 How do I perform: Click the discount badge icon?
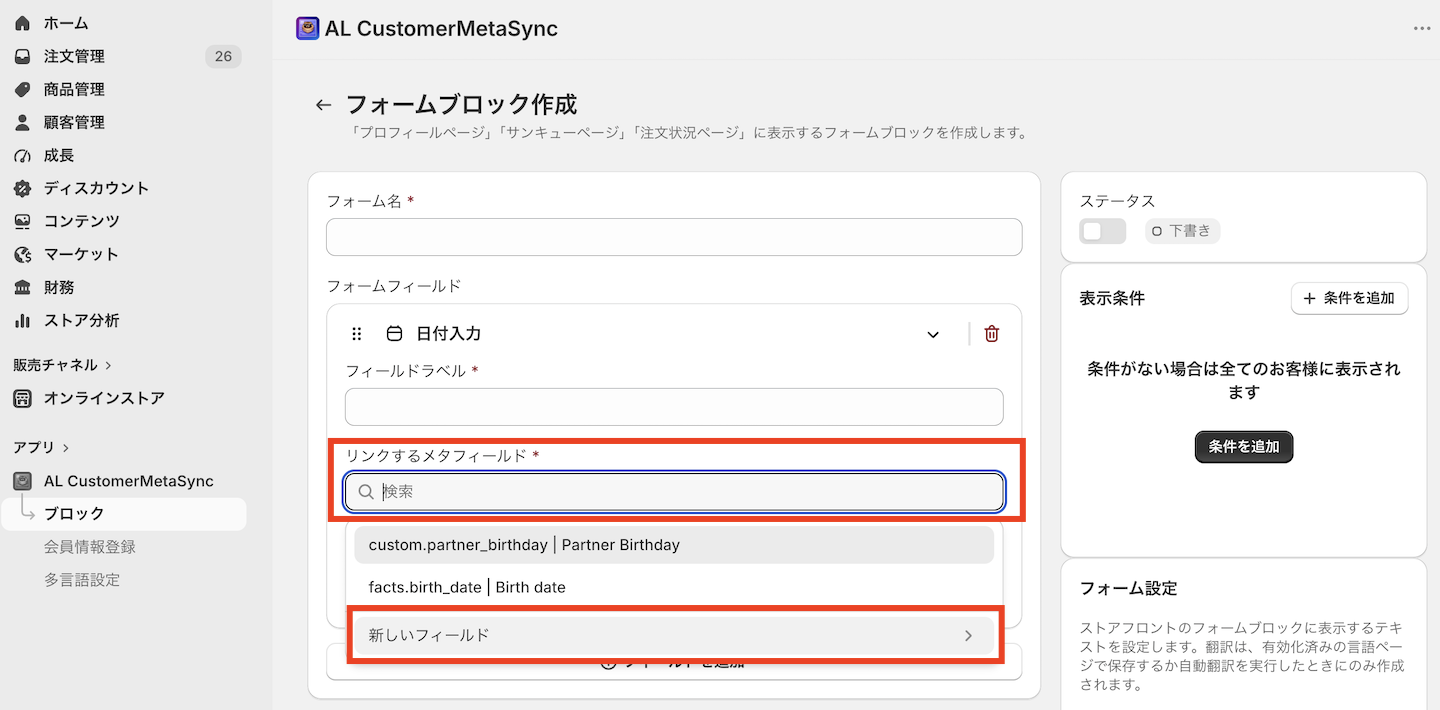(22, 188)
